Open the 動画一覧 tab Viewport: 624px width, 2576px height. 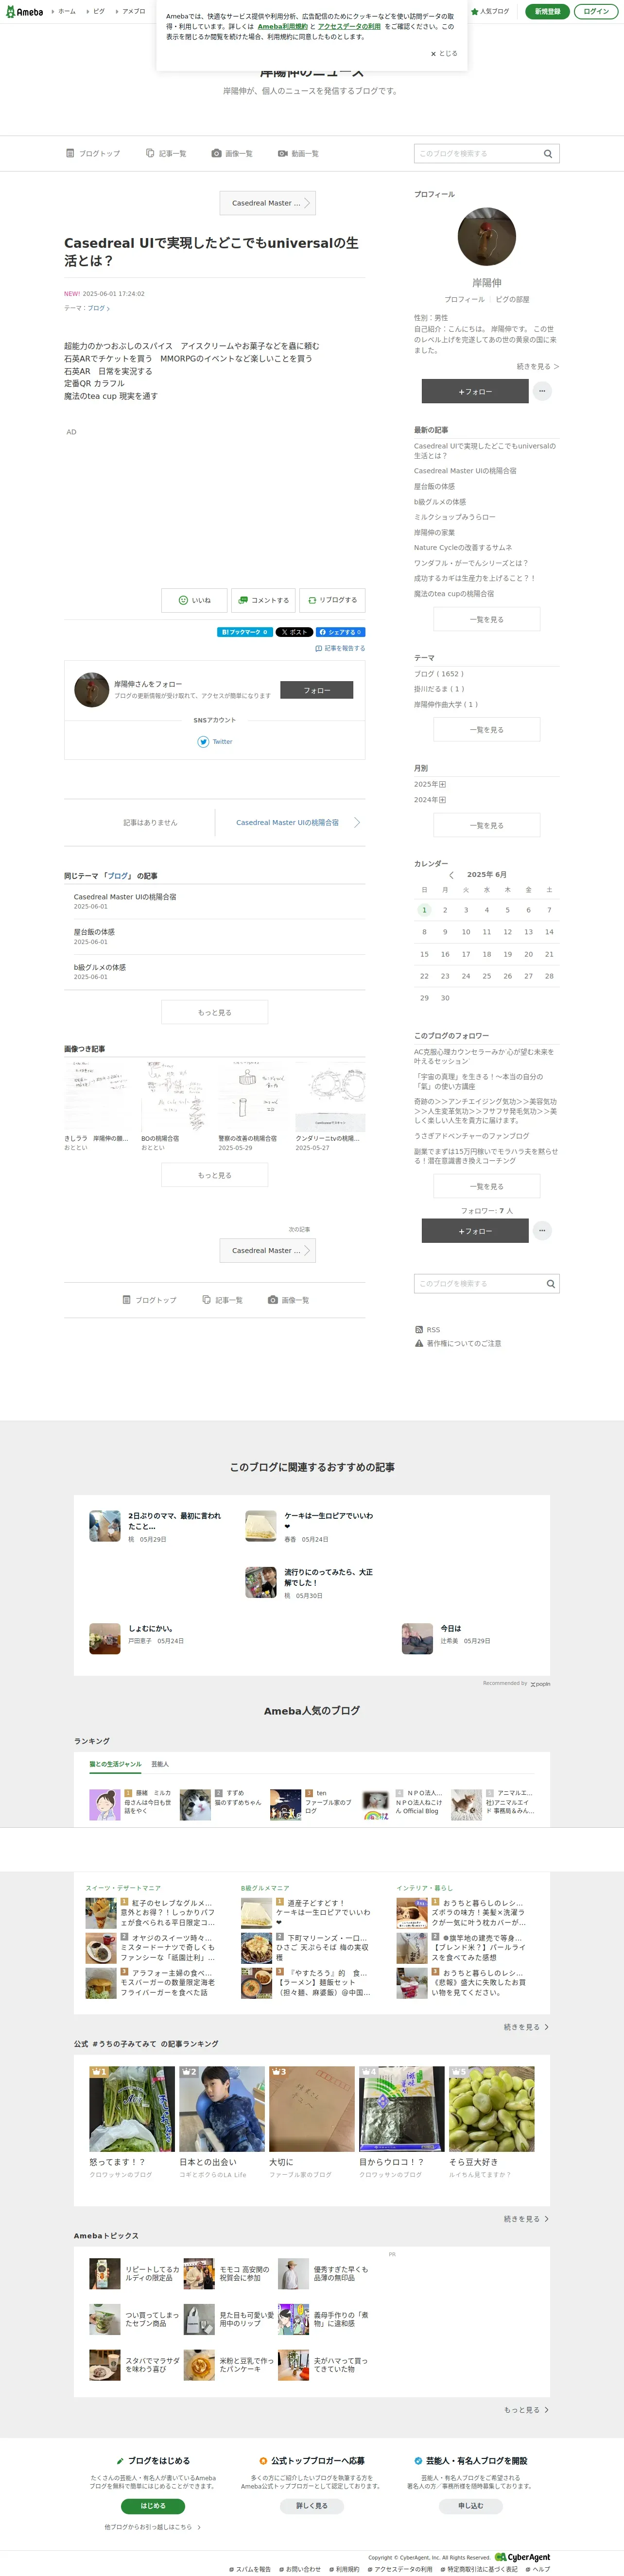tap(298, 154)
